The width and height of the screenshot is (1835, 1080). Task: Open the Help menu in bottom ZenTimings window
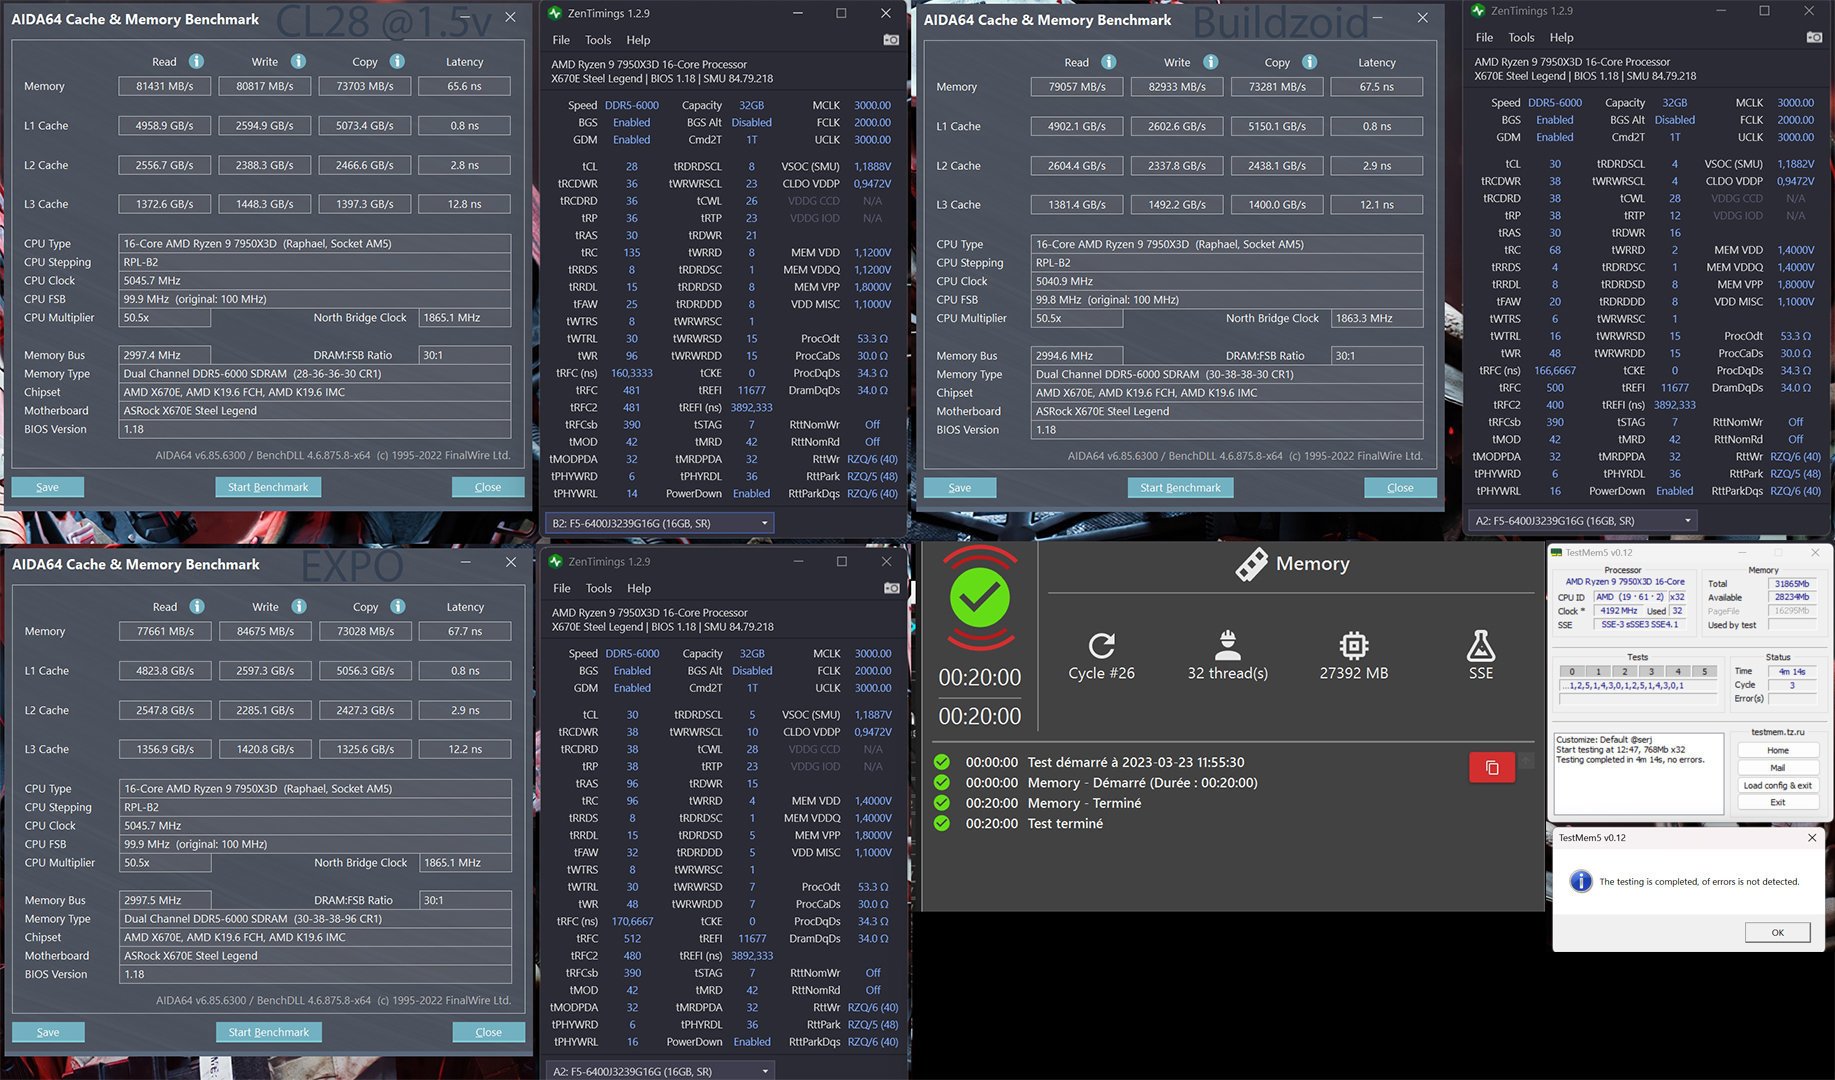639,588
